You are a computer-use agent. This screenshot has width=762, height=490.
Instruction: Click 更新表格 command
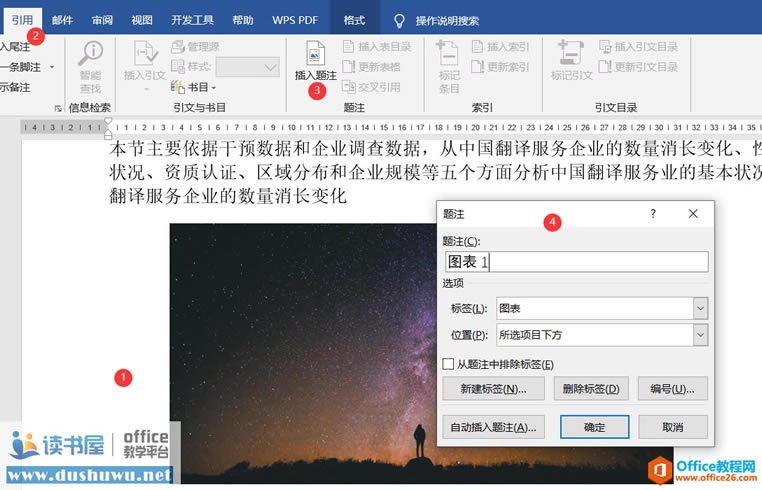[x=372, y=67]
